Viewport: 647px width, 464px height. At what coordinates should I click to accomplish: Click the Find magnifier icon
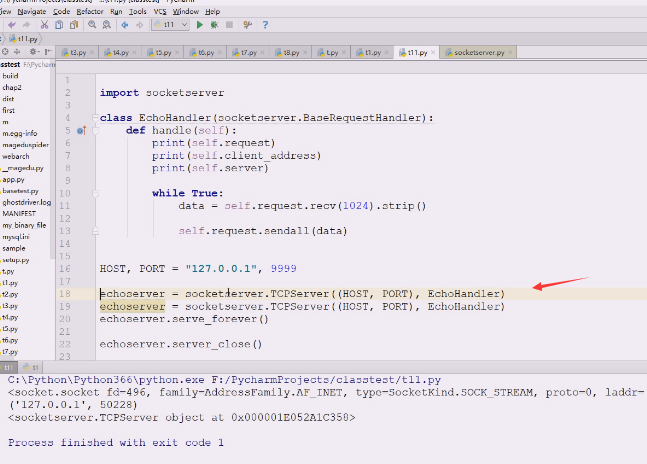tap(92, 25)
